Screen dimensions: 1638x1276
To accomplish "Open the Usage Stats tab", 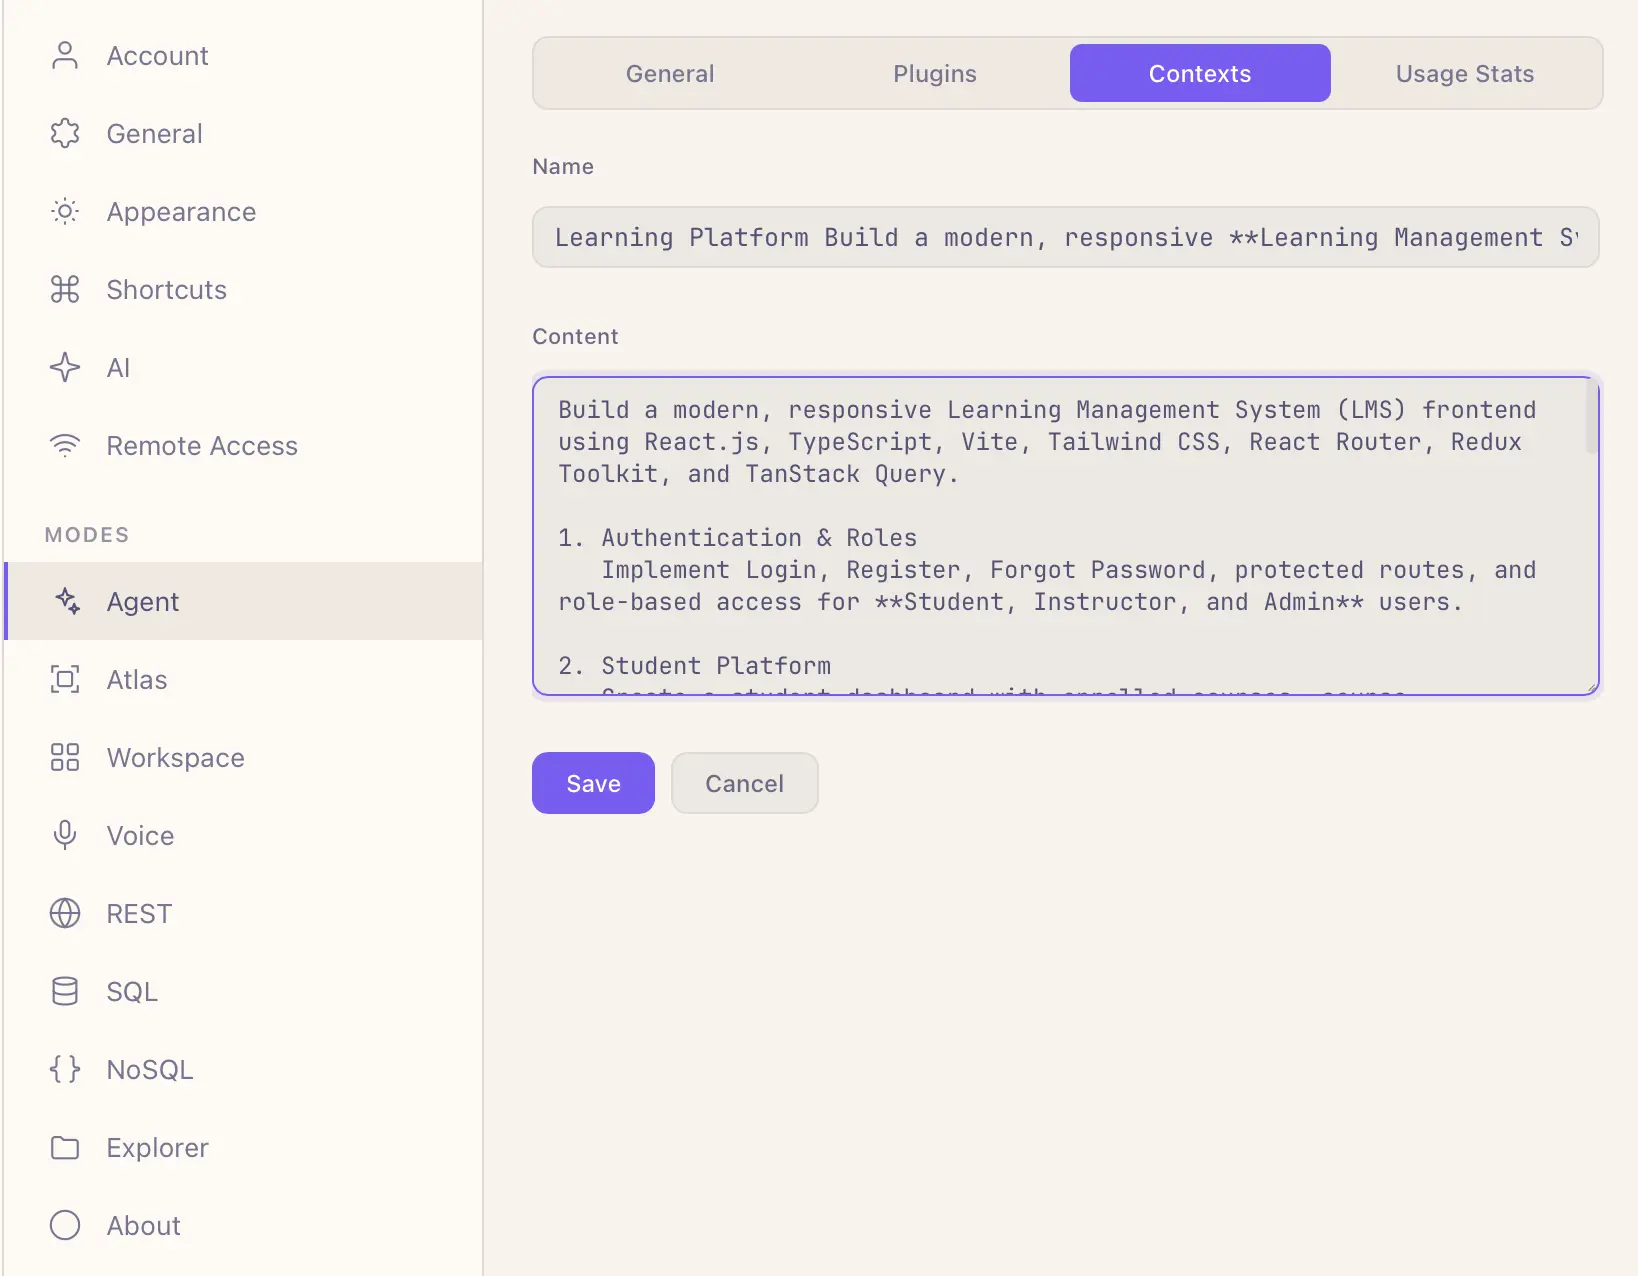I will [x=1465, y=73].
